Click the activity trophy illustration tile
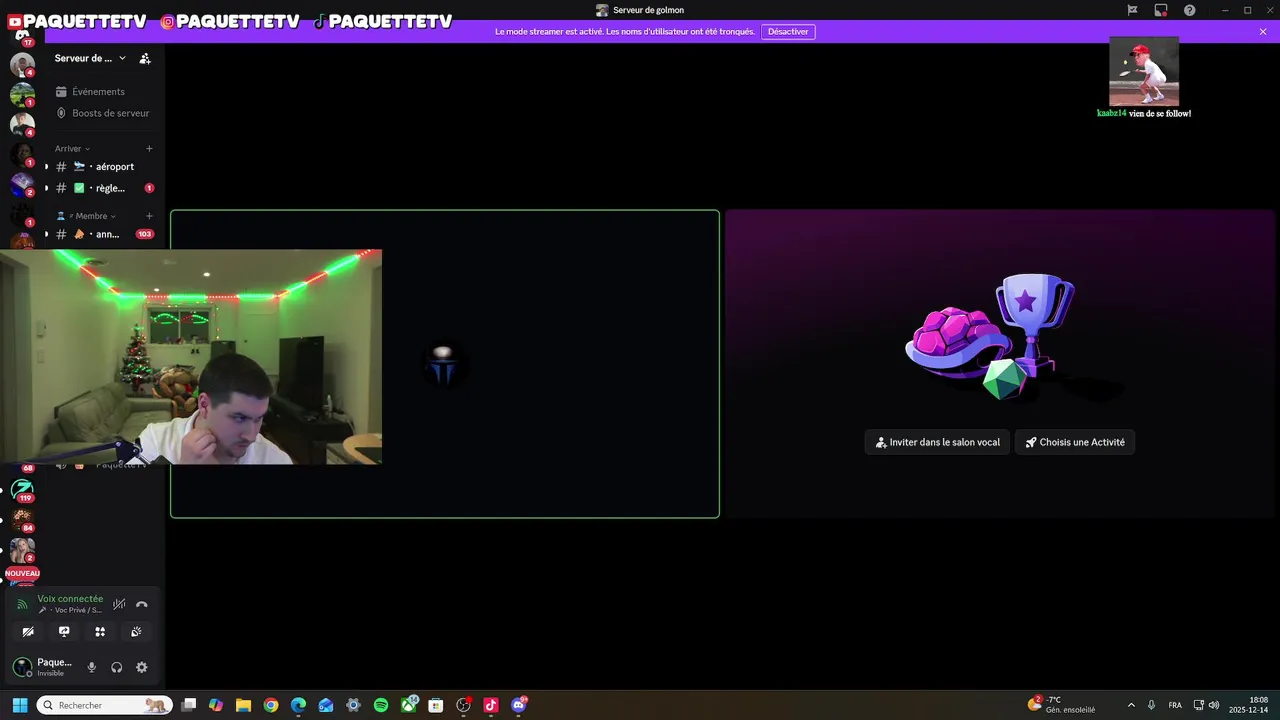The image size is (1280, 720). coord(1000,364)
